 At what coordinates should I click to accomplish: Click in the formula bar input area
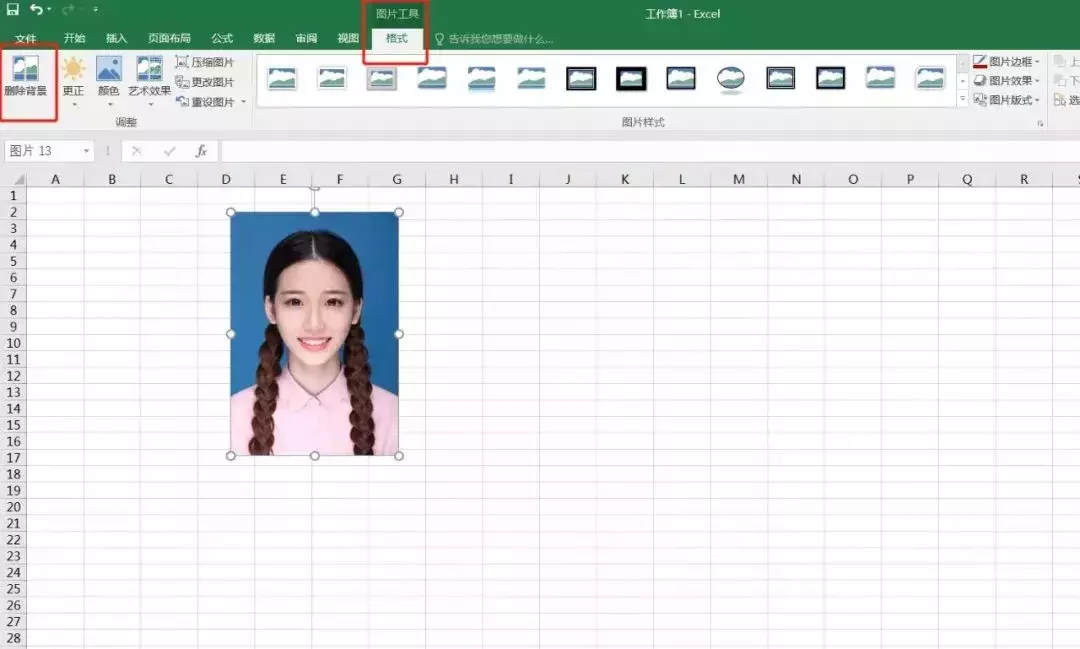point(650,151)
